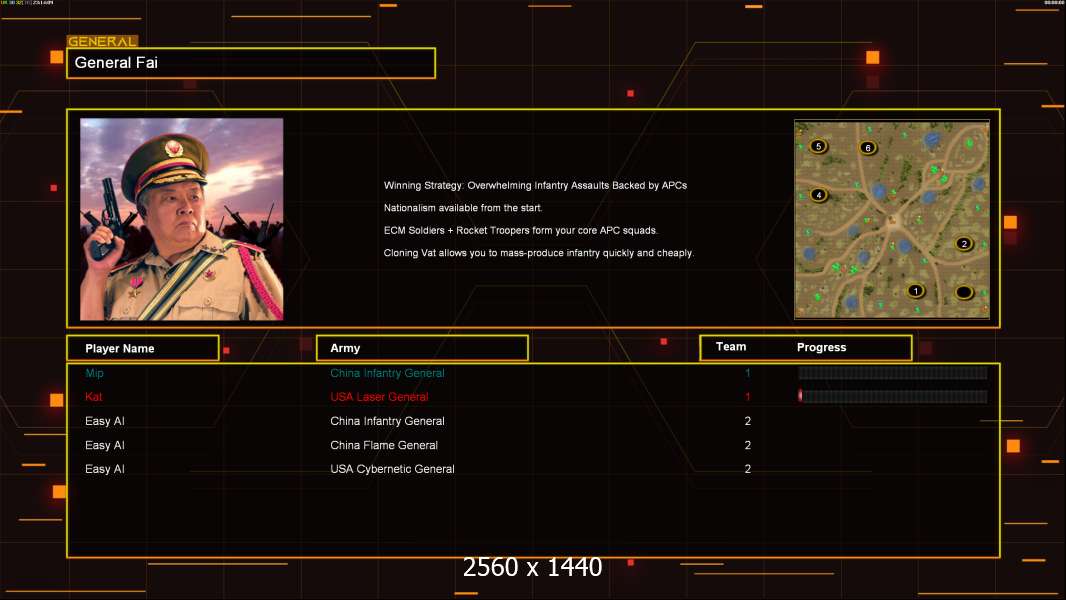Select player Kat in the list
The width and height of the screenshot is (1066, 600).
click(x=94, y=397)
